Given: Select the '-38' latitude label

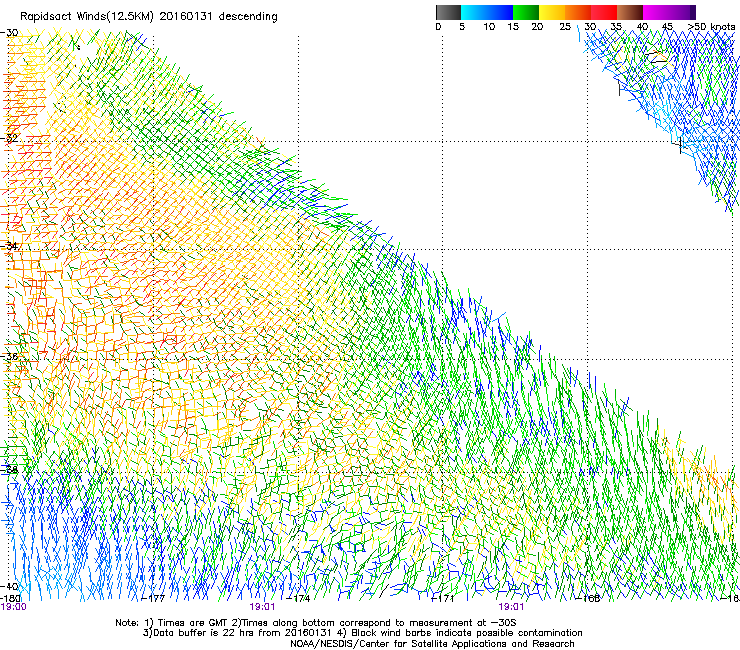Looking at the screenshot, I should [9, 470].
